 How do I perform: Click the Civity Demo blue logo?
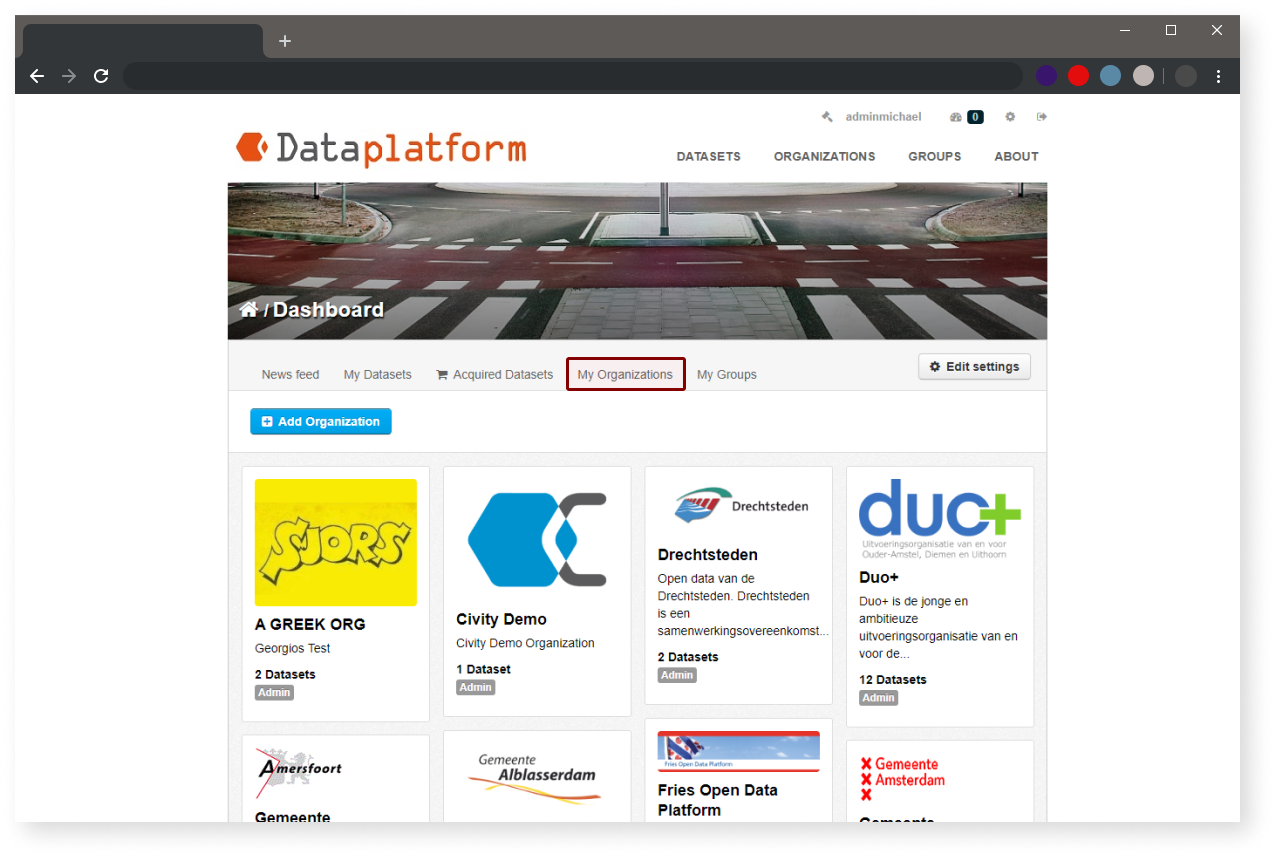pos(537,539)
